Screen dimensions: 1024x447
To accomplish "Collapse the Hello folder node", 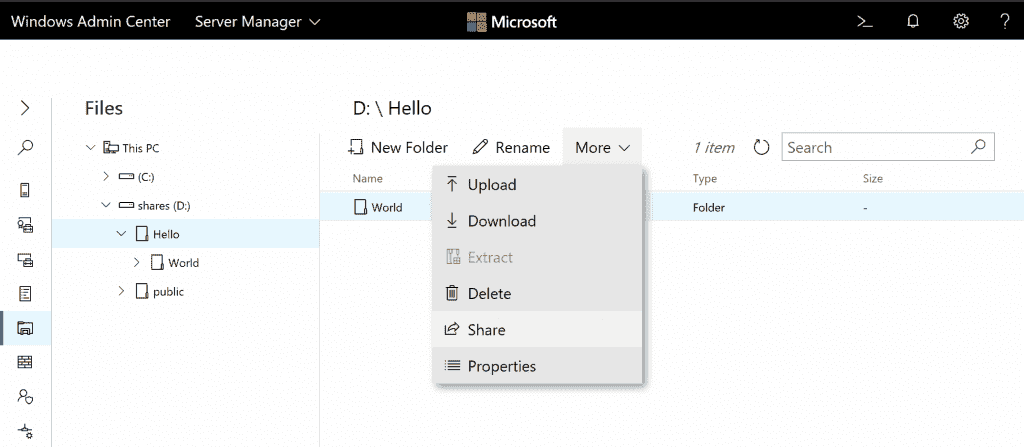I will [x=121, y=233].
